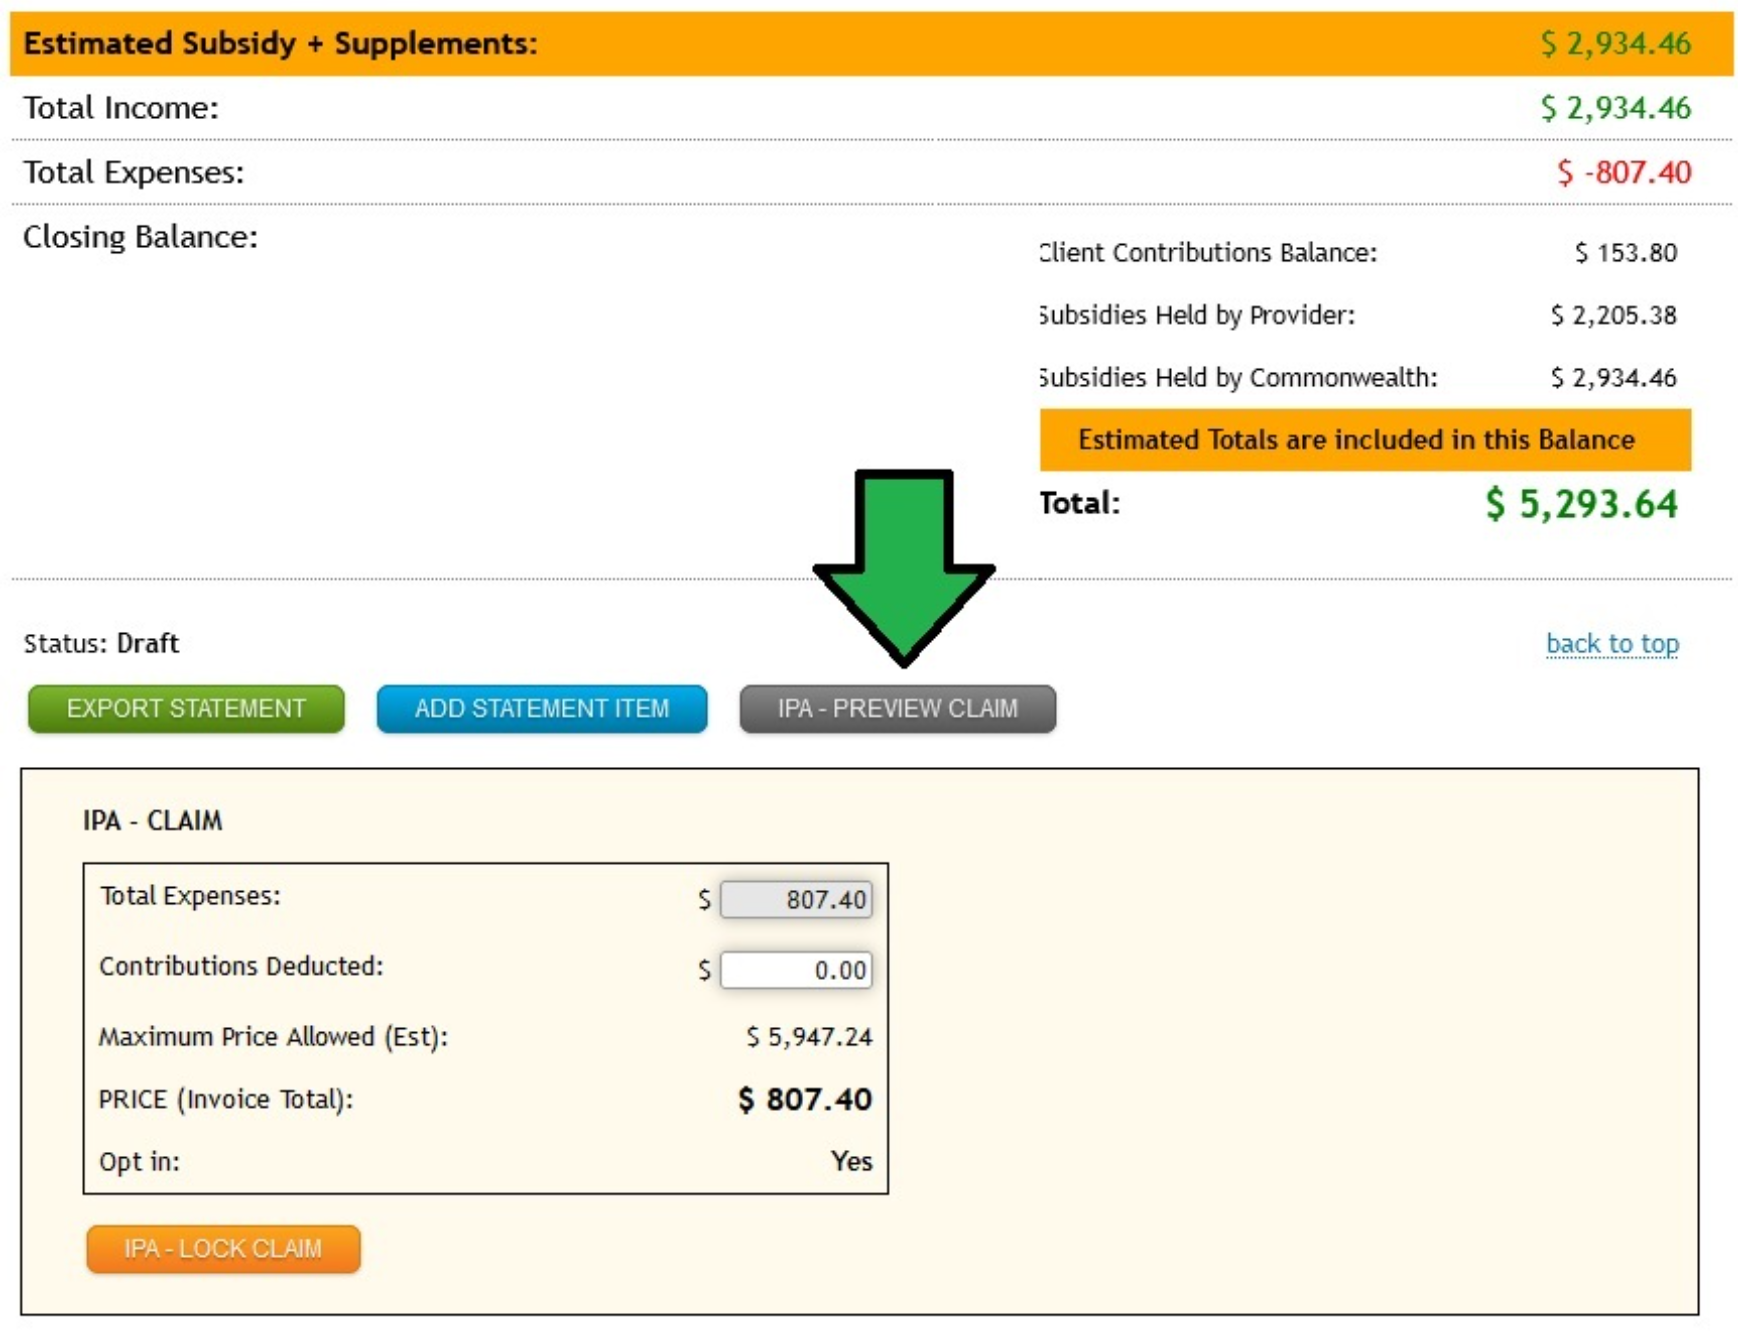
Task: Click the Opt in: Yes value
Action: [850, 1161]
